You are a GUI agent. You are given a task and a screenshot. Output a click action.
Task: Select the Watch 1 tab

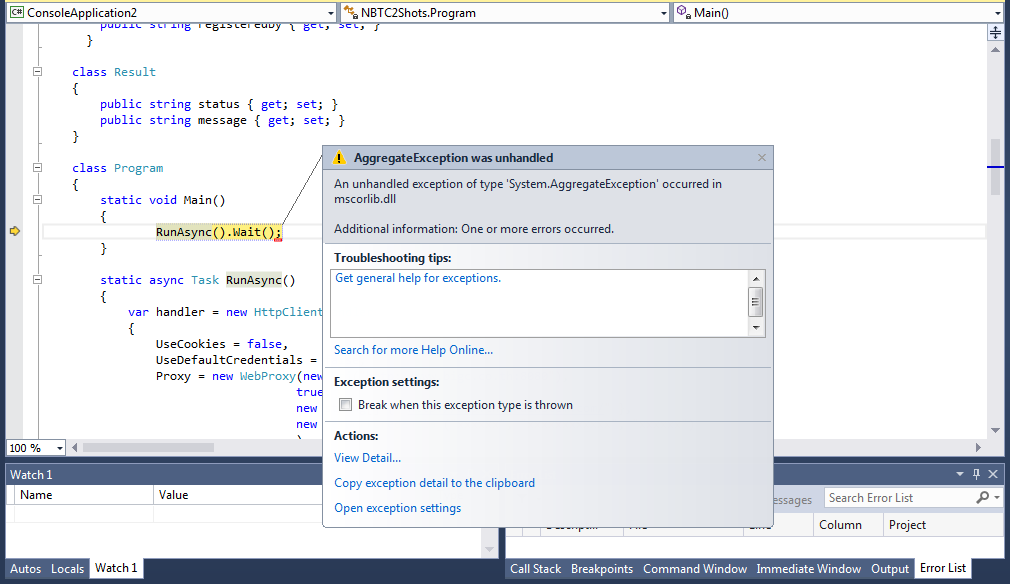pyautogui.click(x=116, y=568)
